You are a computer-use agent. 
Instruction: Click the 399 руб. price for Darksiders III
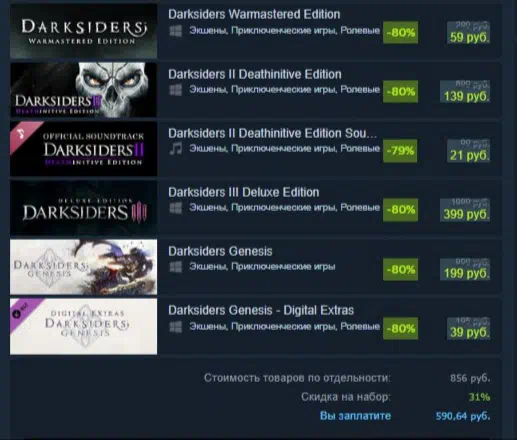(466, 214)
